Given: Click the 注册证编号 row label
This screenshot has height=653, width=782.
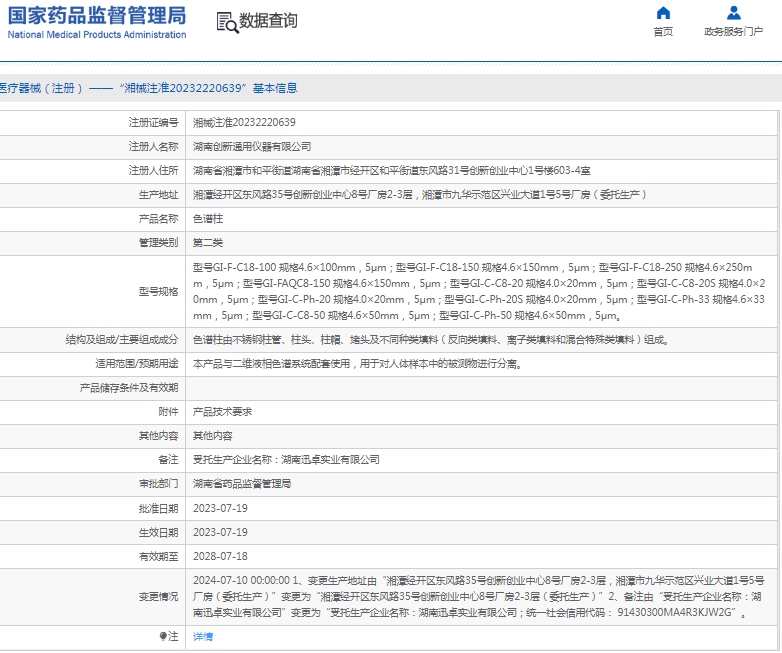Looking at the screenshot, I should coord(154,123).
